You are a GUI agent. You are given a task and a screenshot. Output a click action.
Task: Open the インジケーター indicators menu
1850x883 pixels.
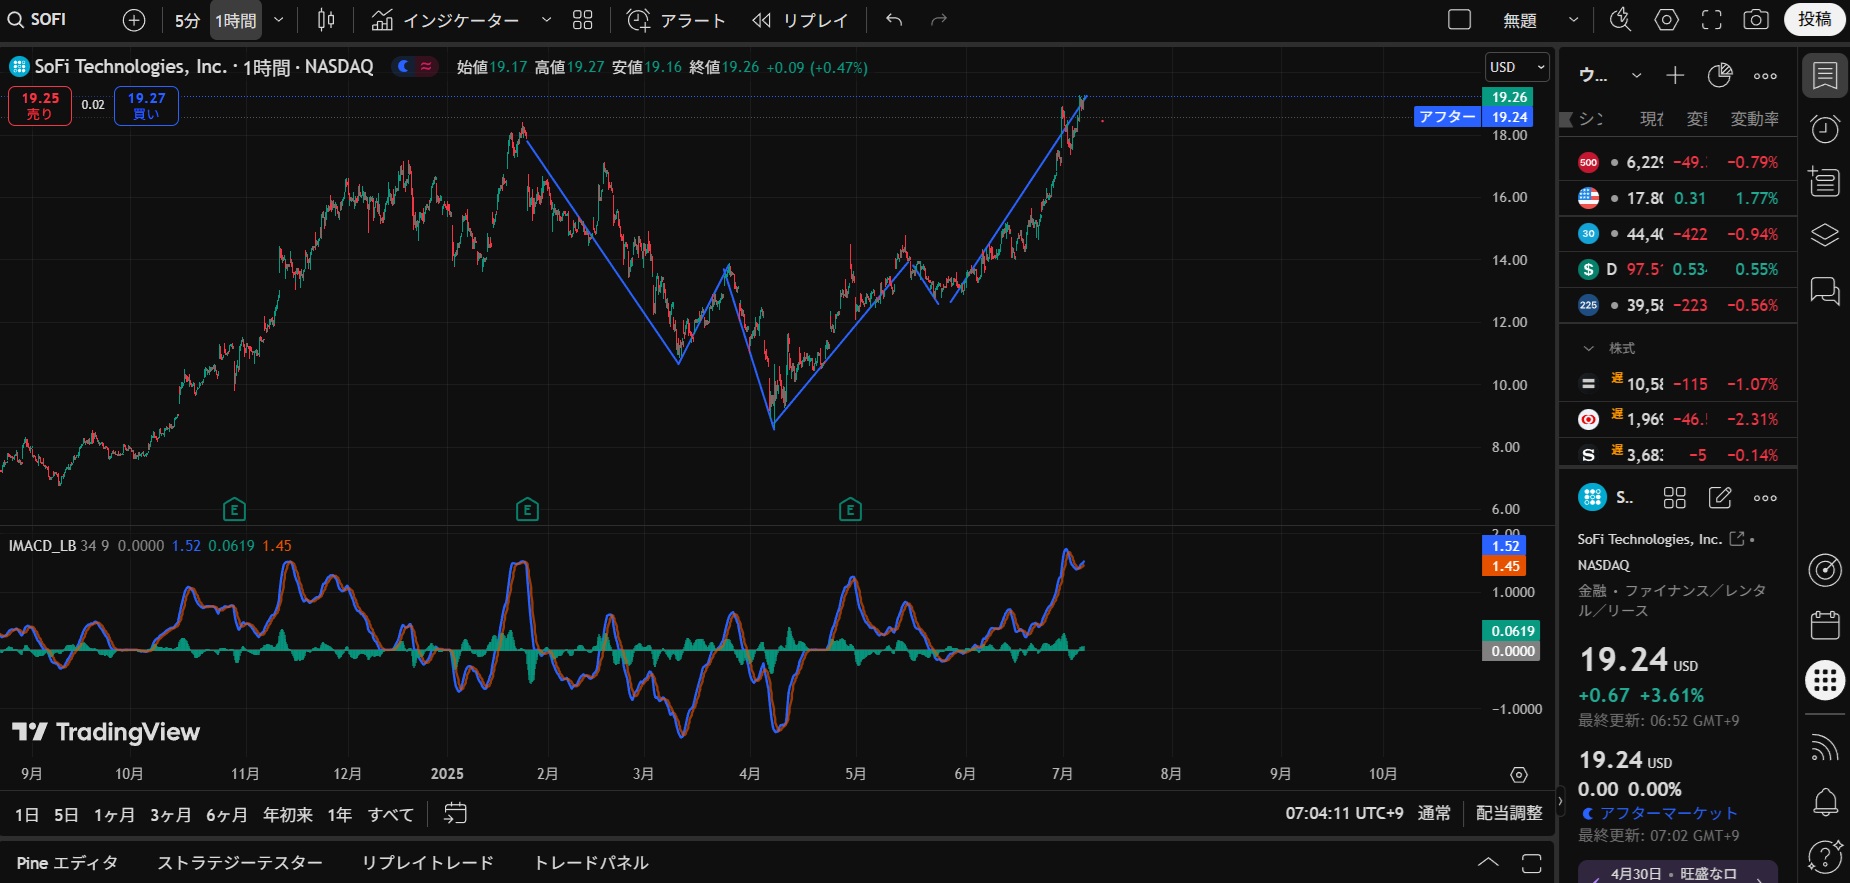tap(446, 20)
